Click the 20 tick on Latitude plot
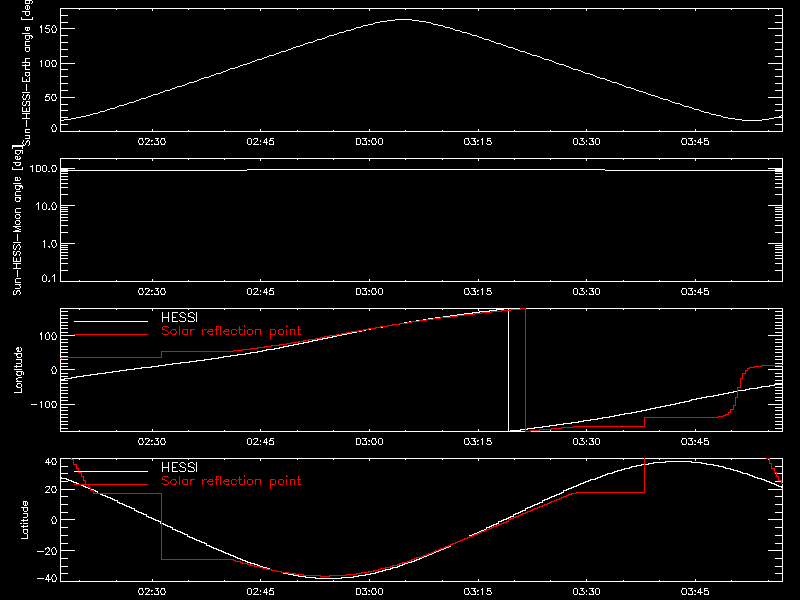 coord(51,490)
